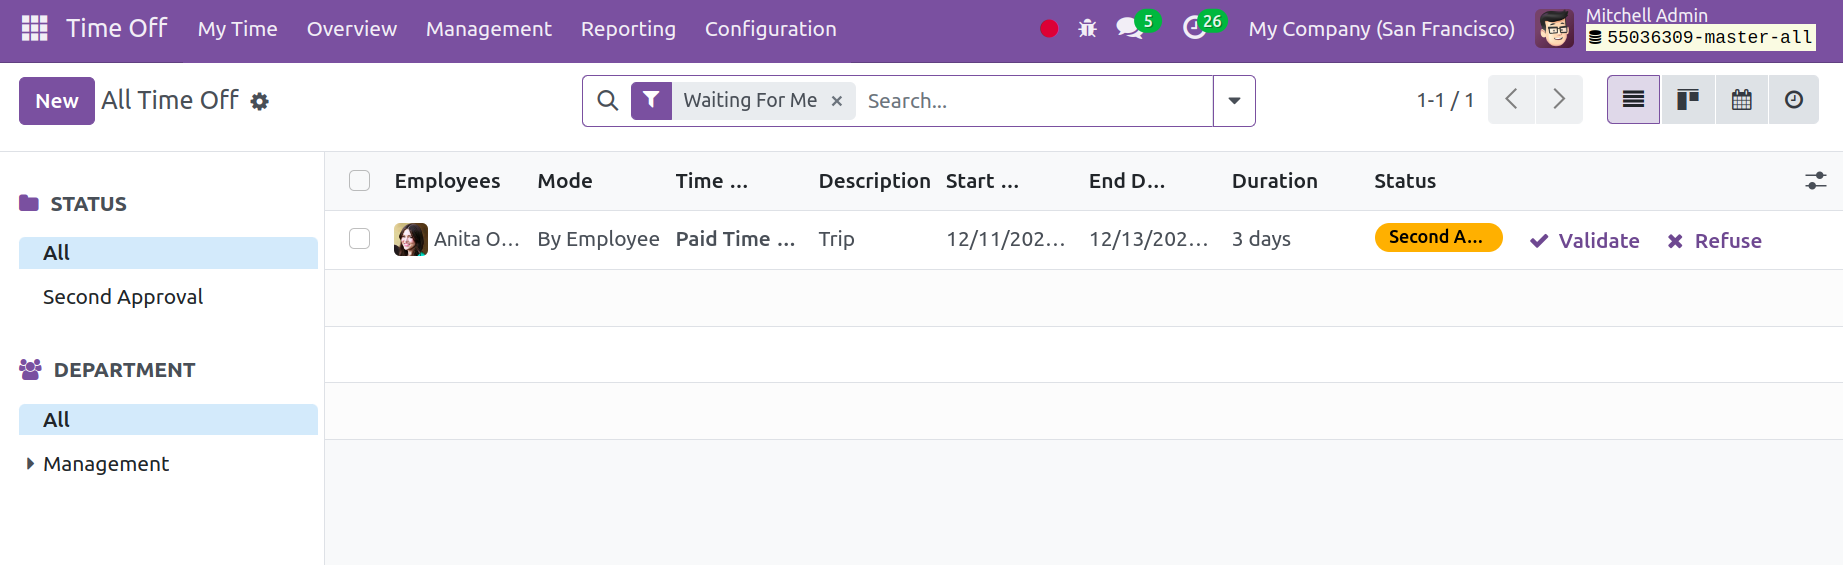Viewport: 1843px width, 565px height.
Task: Click Validate on the time off request
Action: click(1585, 240)
